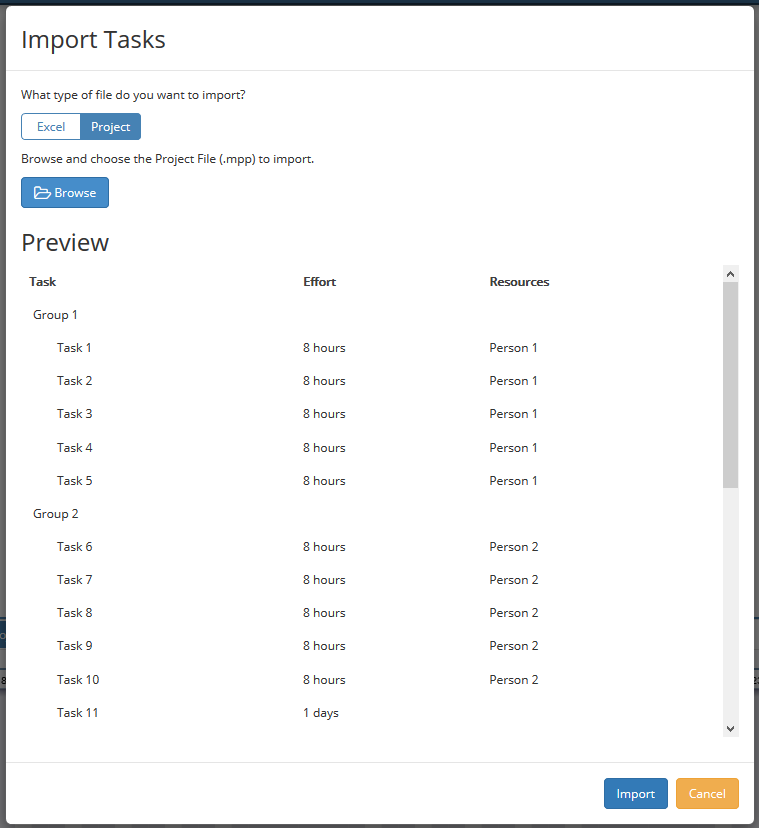Select the Task 7 row
Viewport: 759px width, 828px height.
(x=372, y=580)
